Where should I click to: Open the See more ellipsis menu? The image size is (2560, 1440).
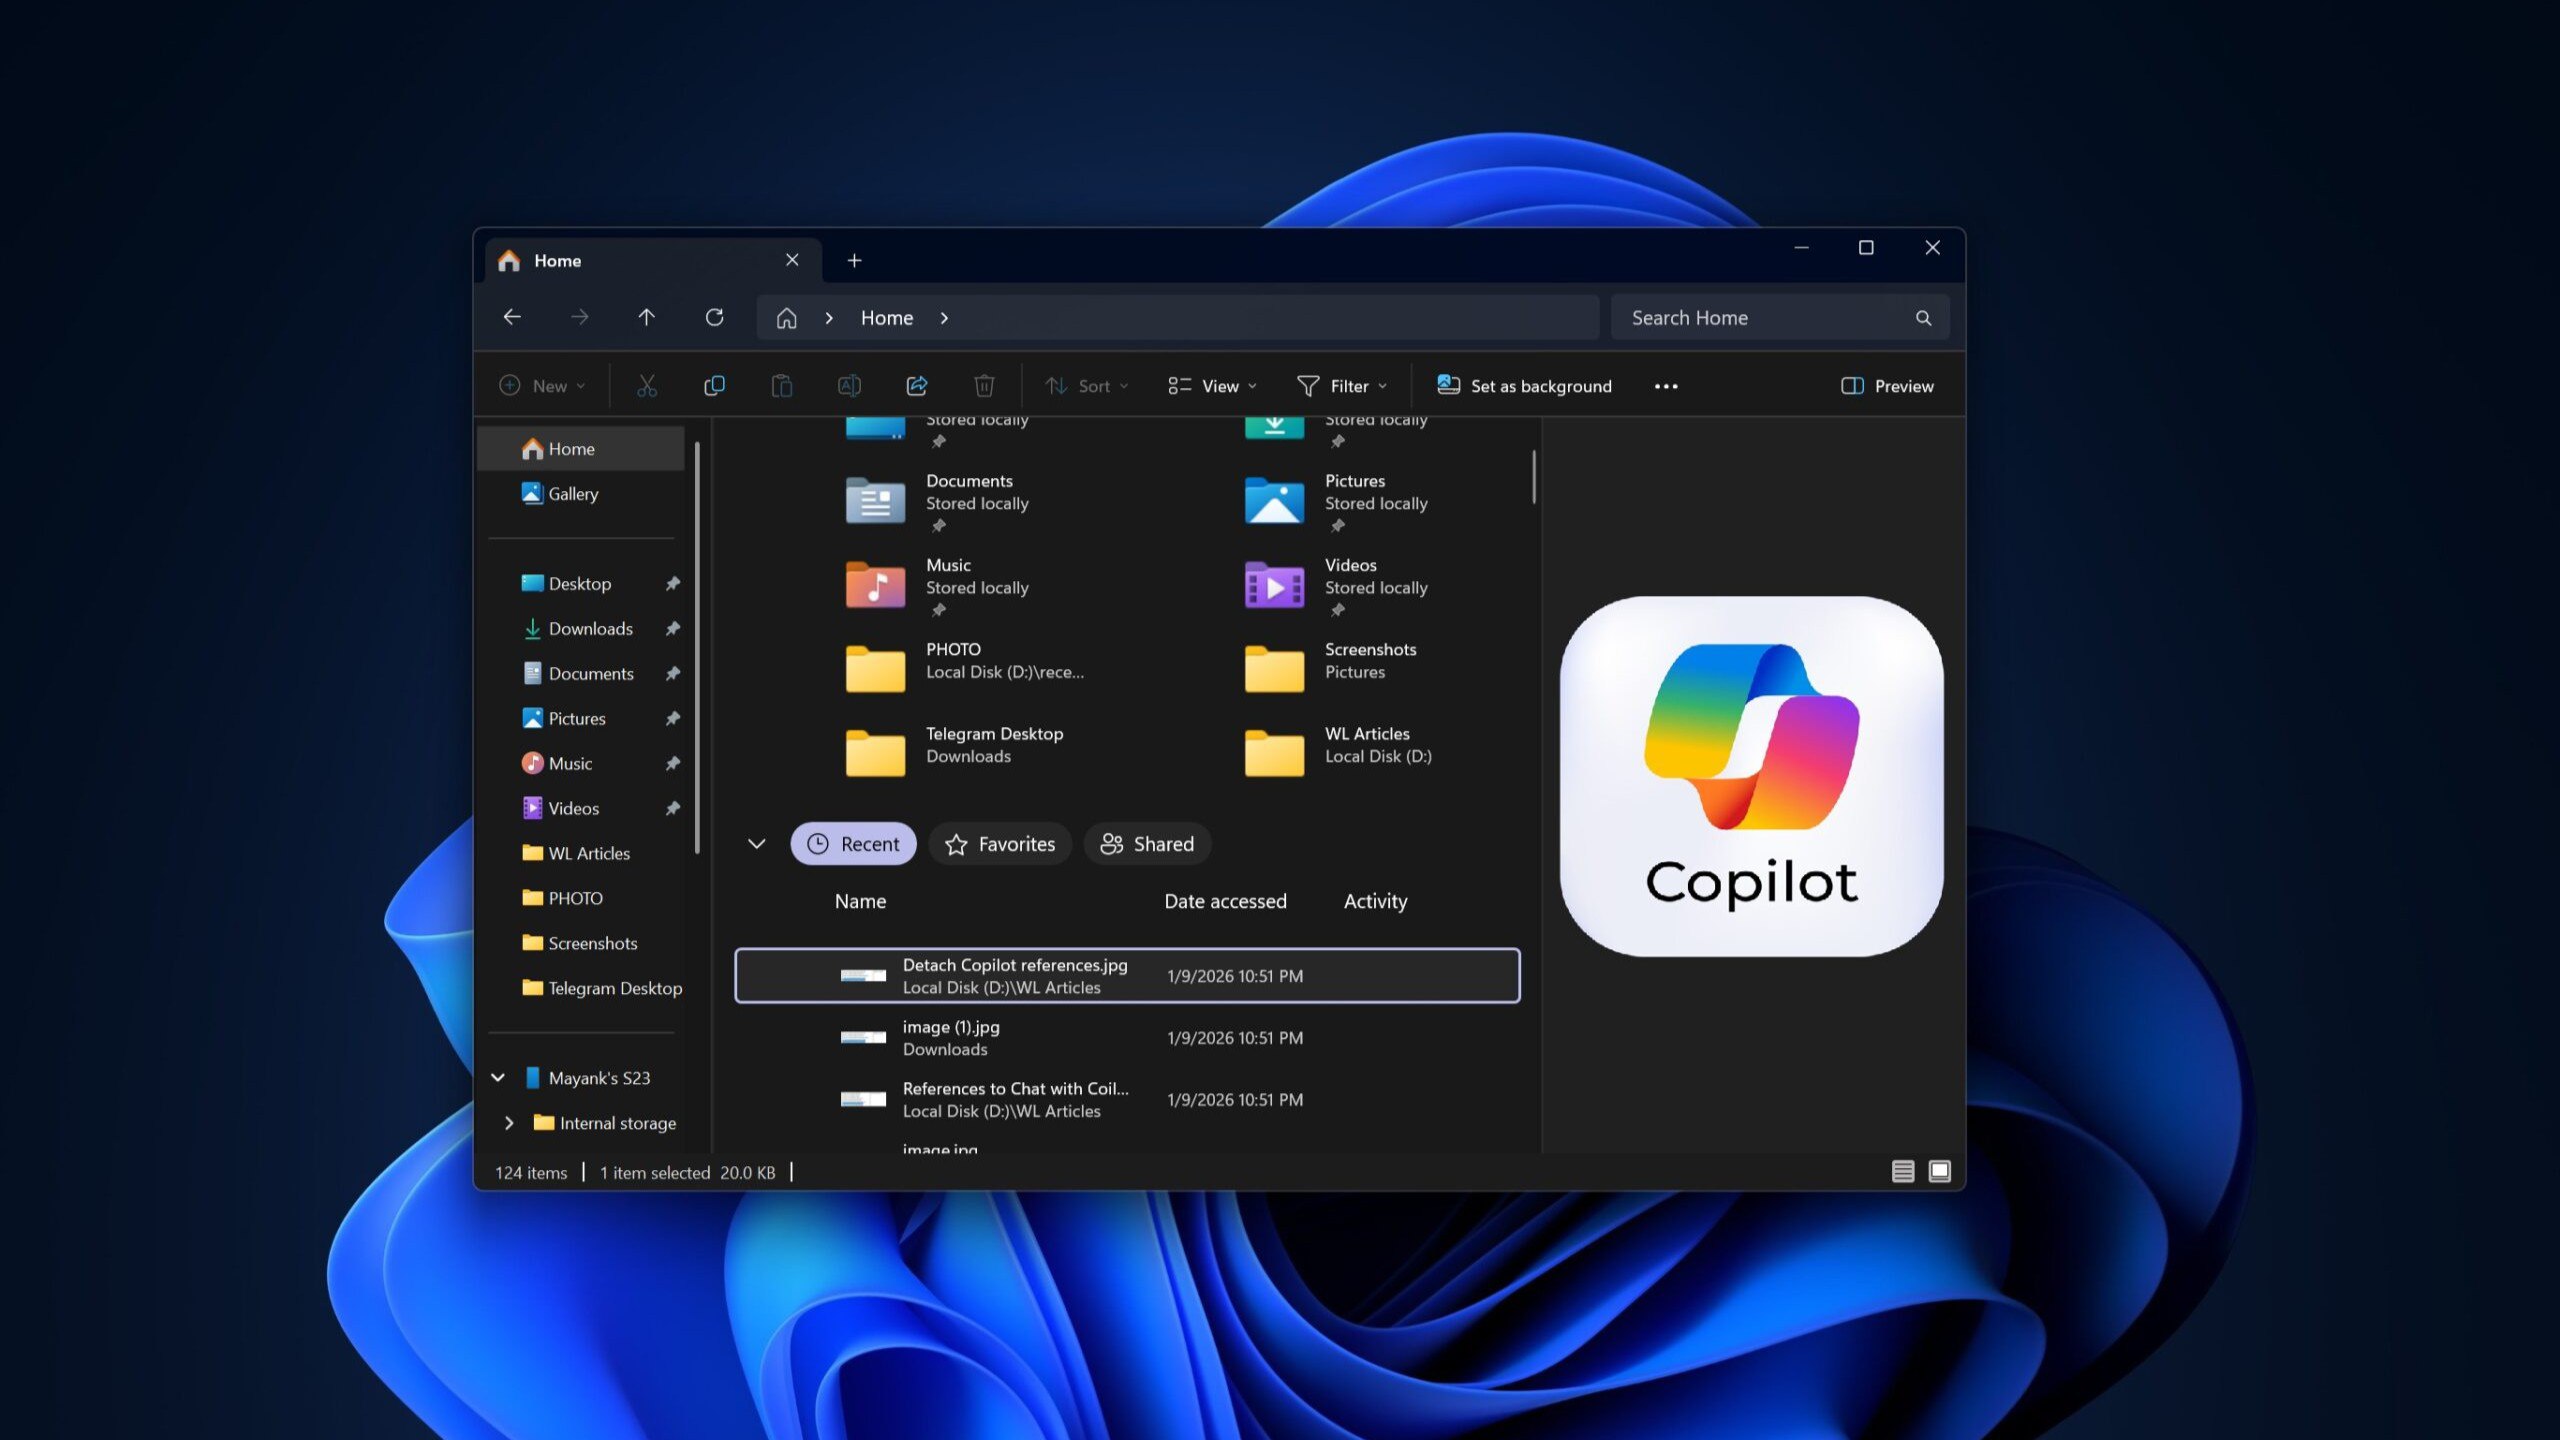(1665, 385)
